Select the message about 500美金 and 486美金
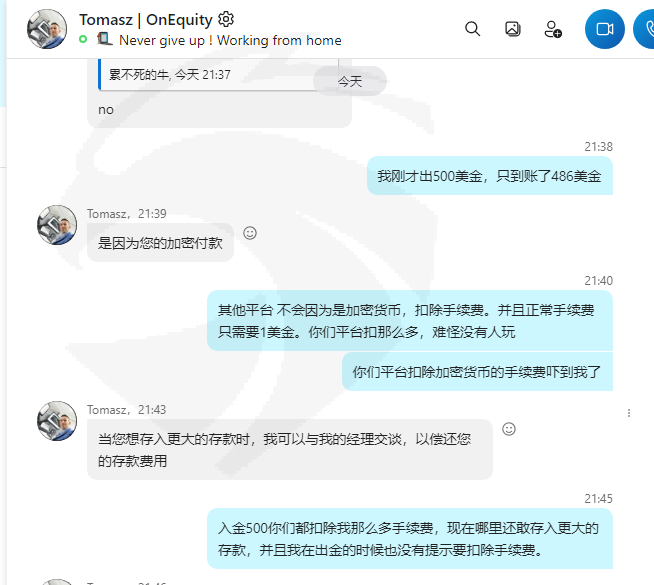Viewport: 654px width, 585px height. click(490, 176)
